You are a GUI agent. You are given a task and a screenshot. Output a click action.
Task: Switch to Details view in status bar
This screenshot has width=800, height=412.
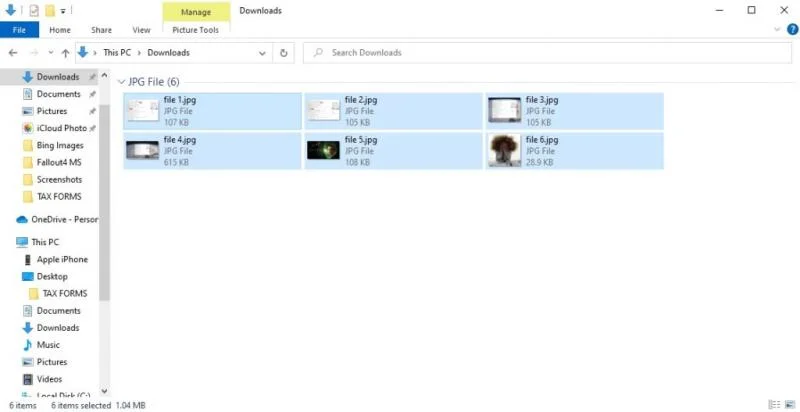pos(774,405)
